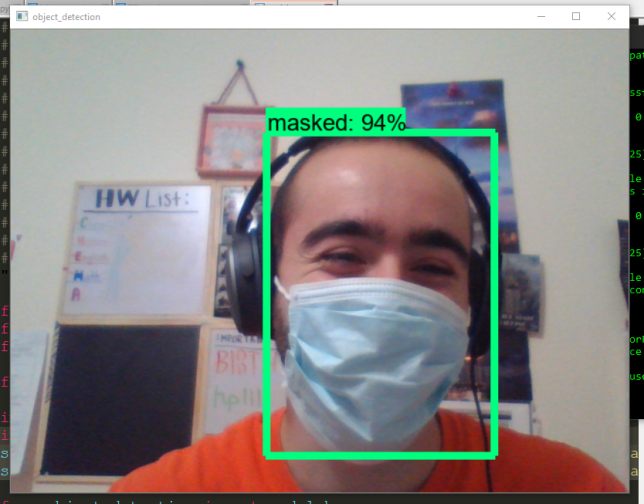Screen dimensions: 644x504
Task: Click the "masked: 94%" detection label
Action: [336, 122]
